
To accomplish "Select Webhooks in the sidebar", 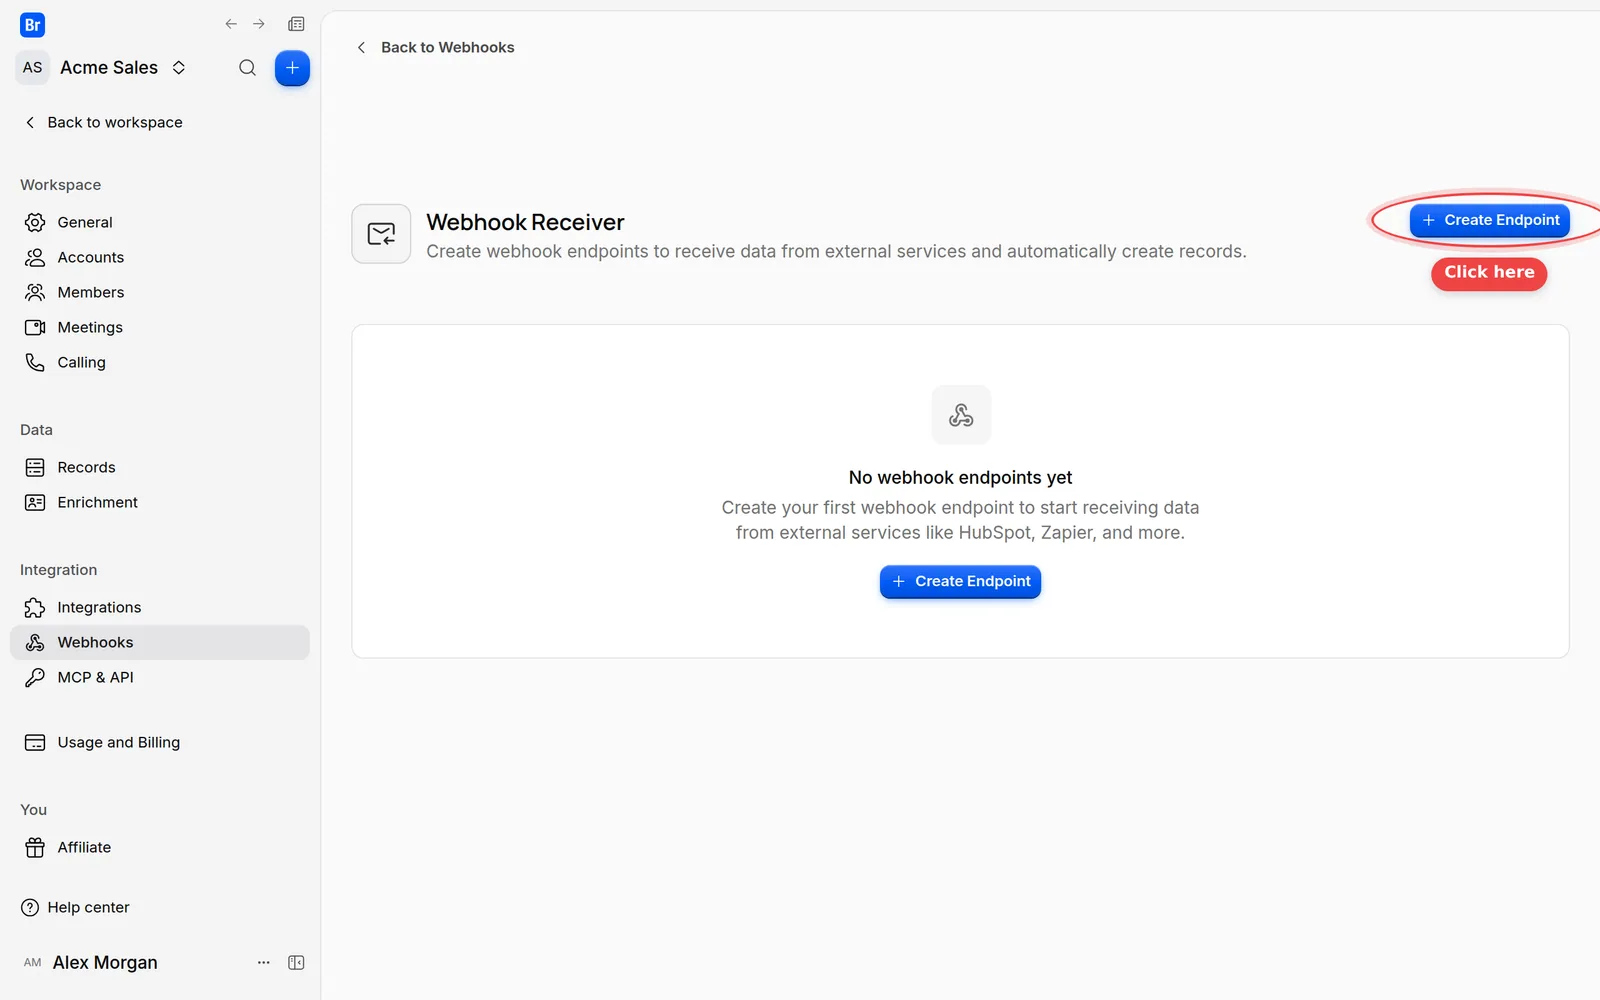I will pyautogui.click(x=160, y=642).
